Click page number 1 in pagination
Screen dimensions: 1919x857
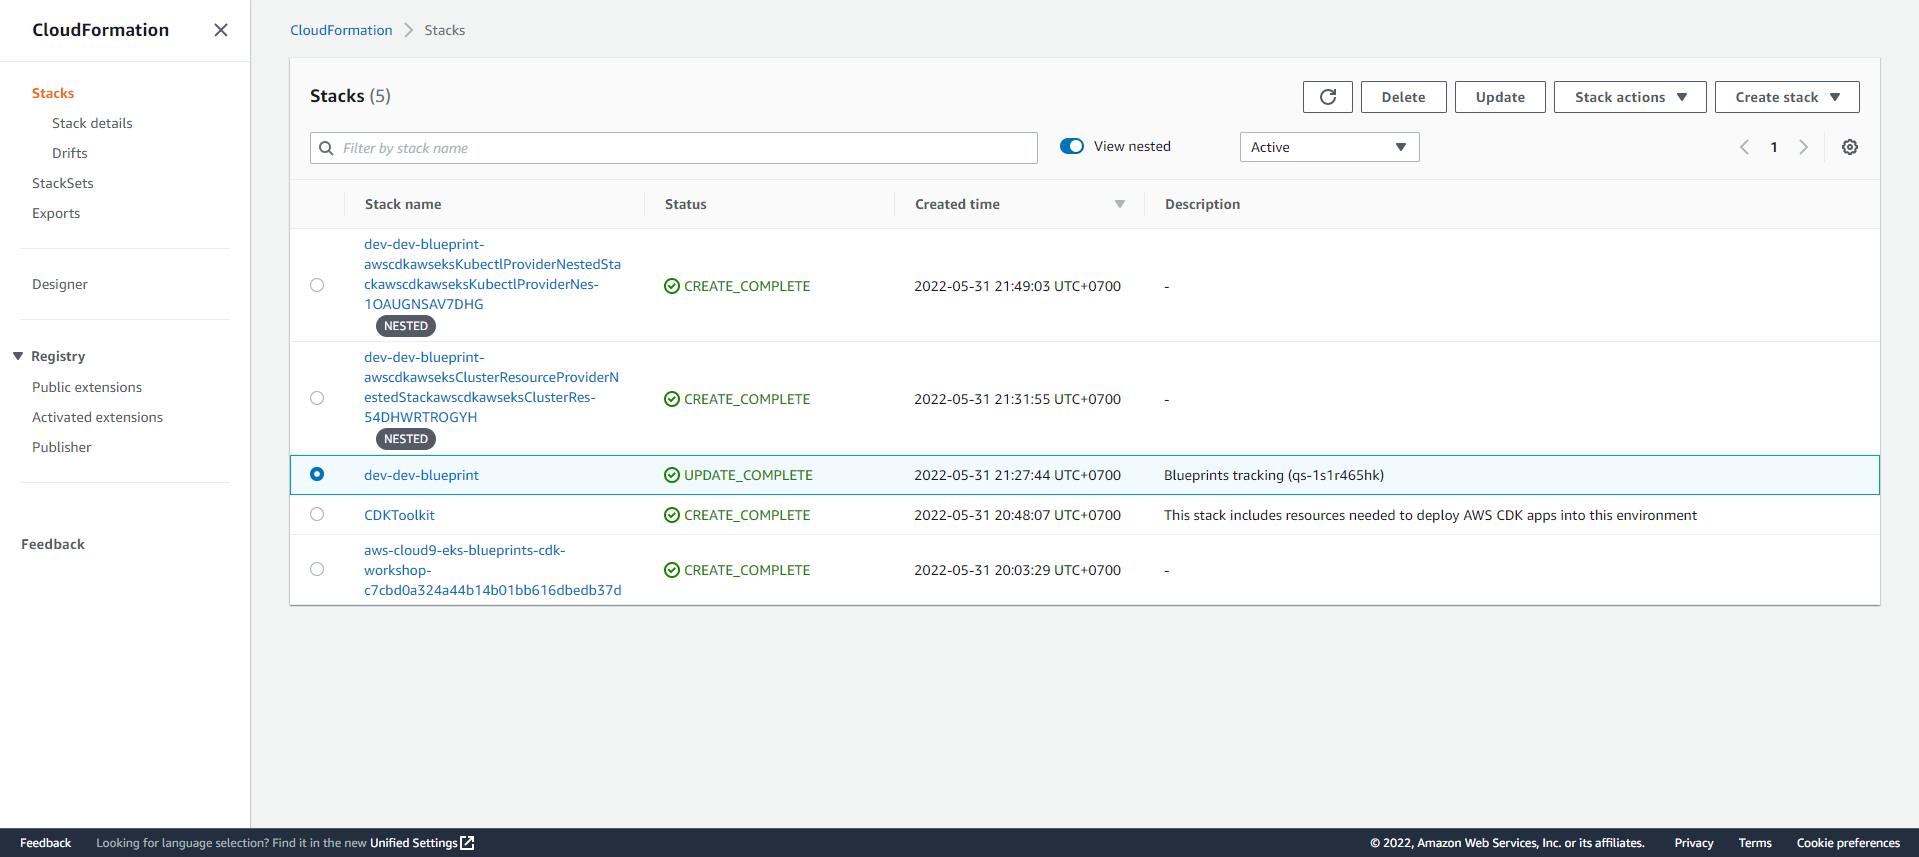pos(1774,147)
